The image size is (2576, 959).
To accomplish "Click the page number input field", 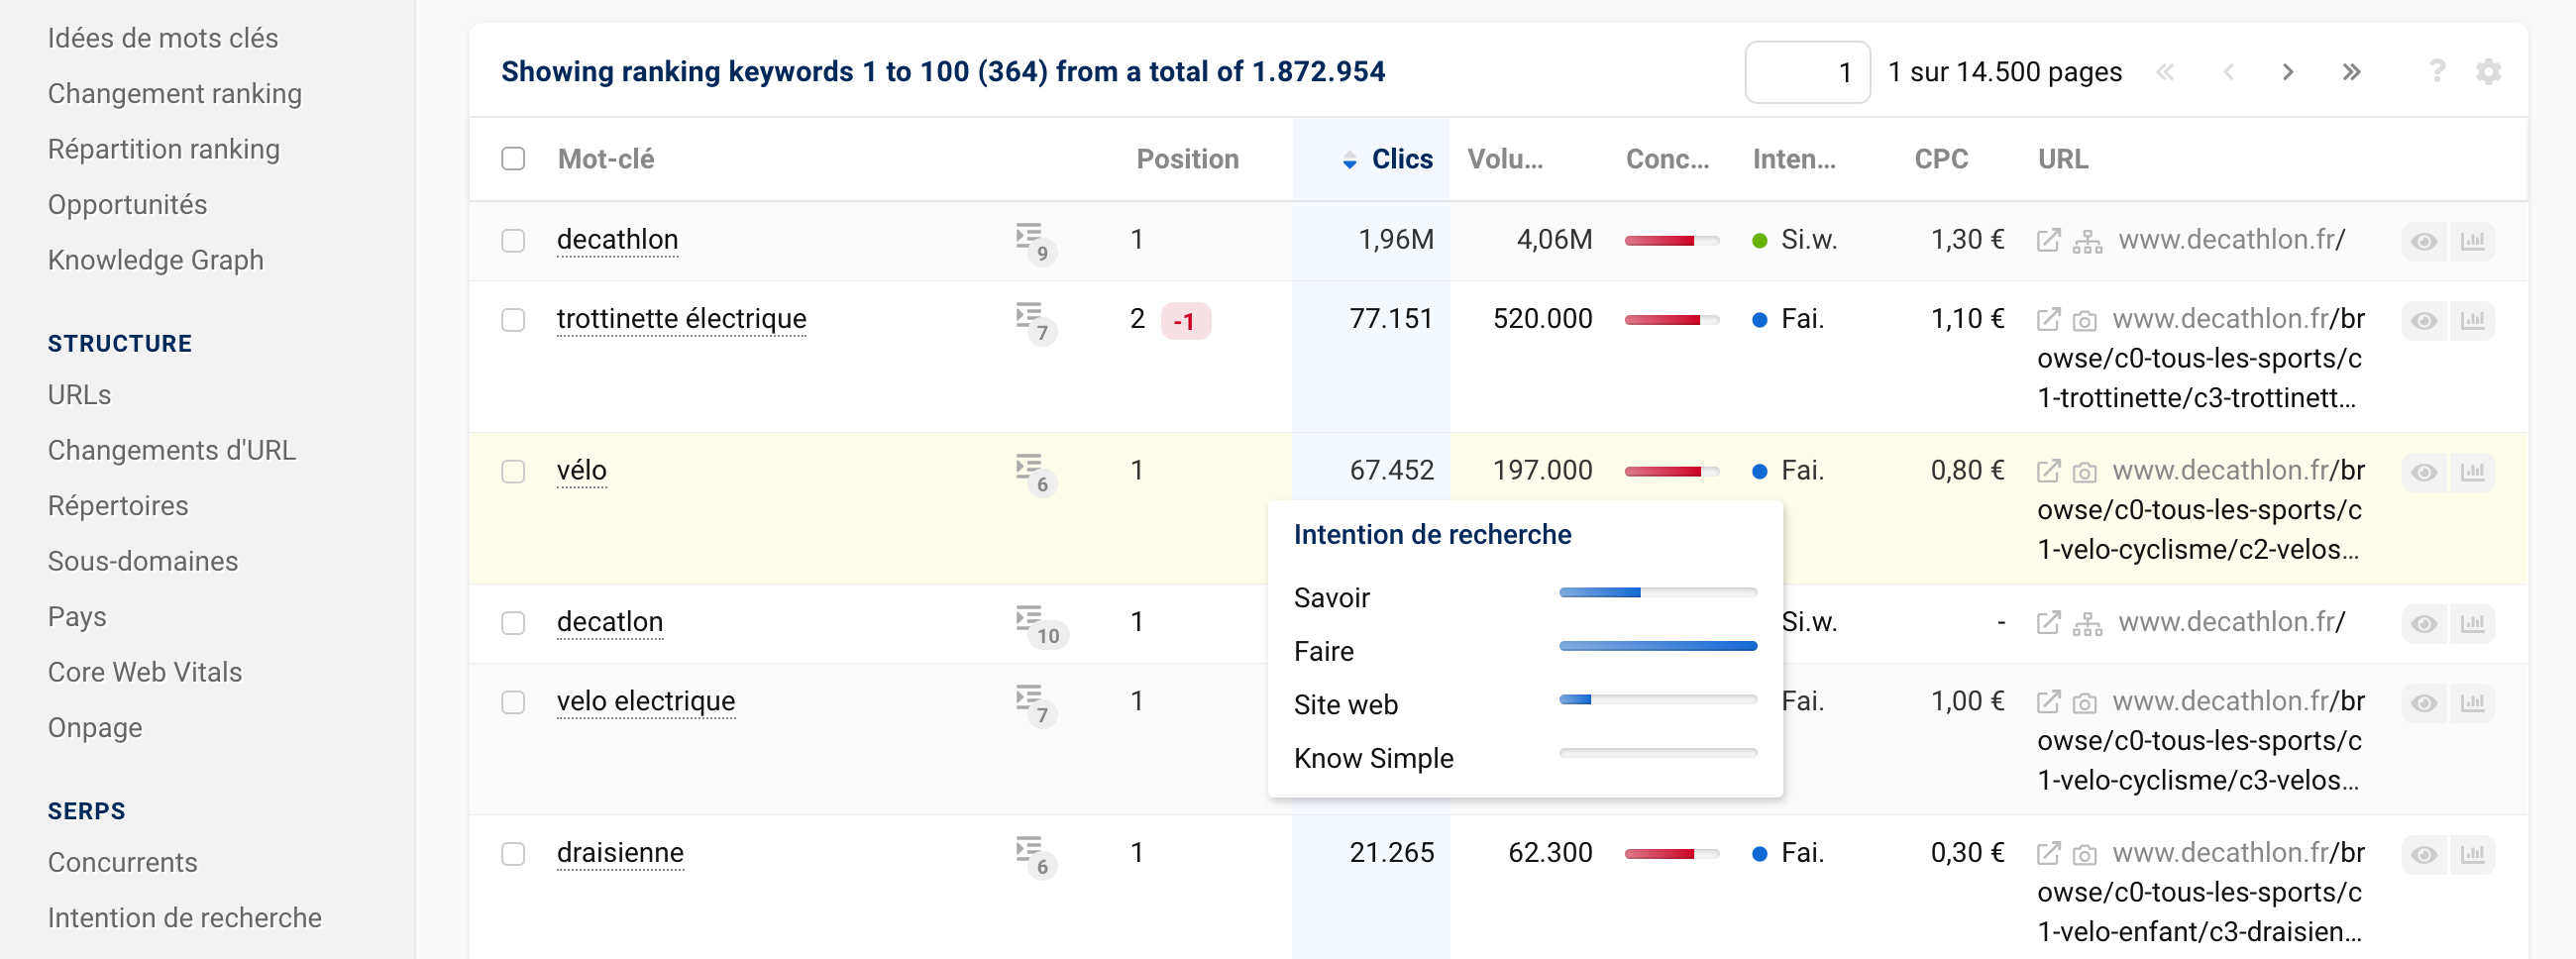I will (1807, 72).
